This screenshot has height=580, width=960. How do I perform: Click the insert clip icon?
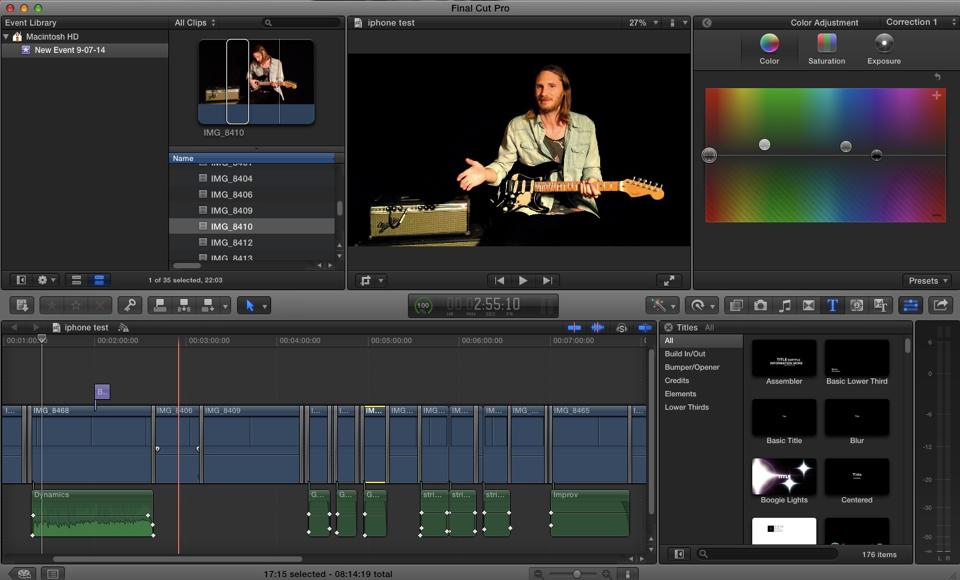pyautogui.click(x=184, y=305)
